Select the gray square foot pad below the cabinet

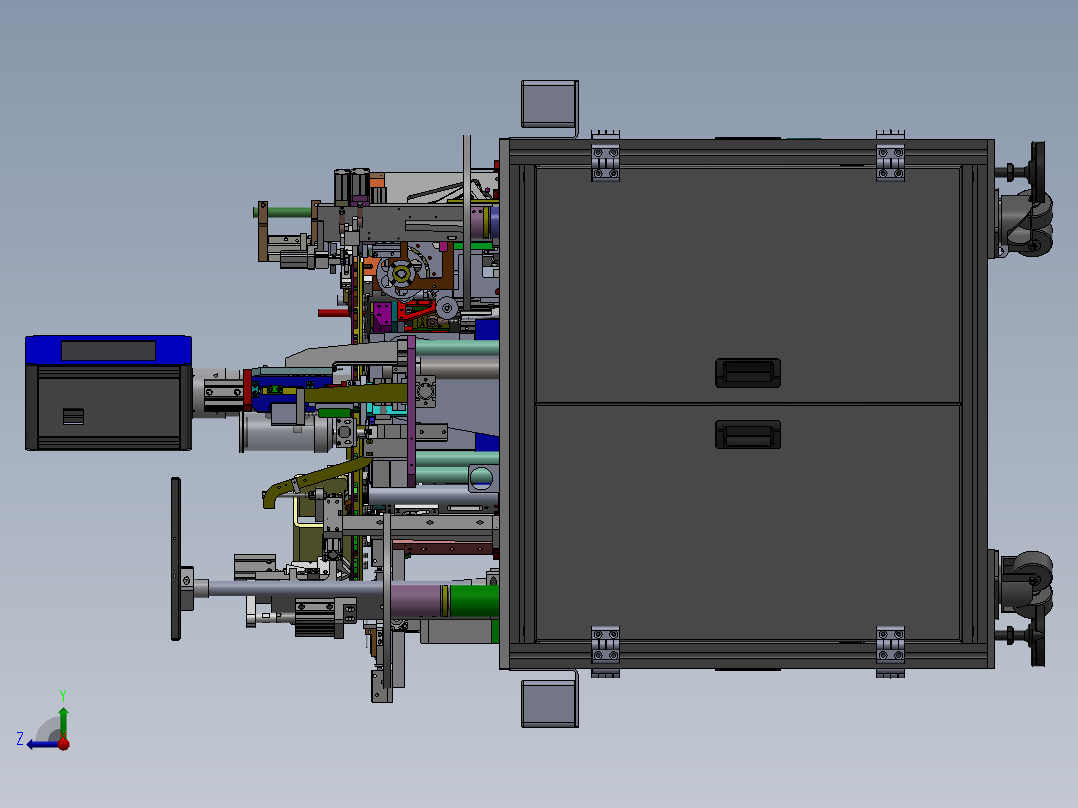click(x=549, y=703)
